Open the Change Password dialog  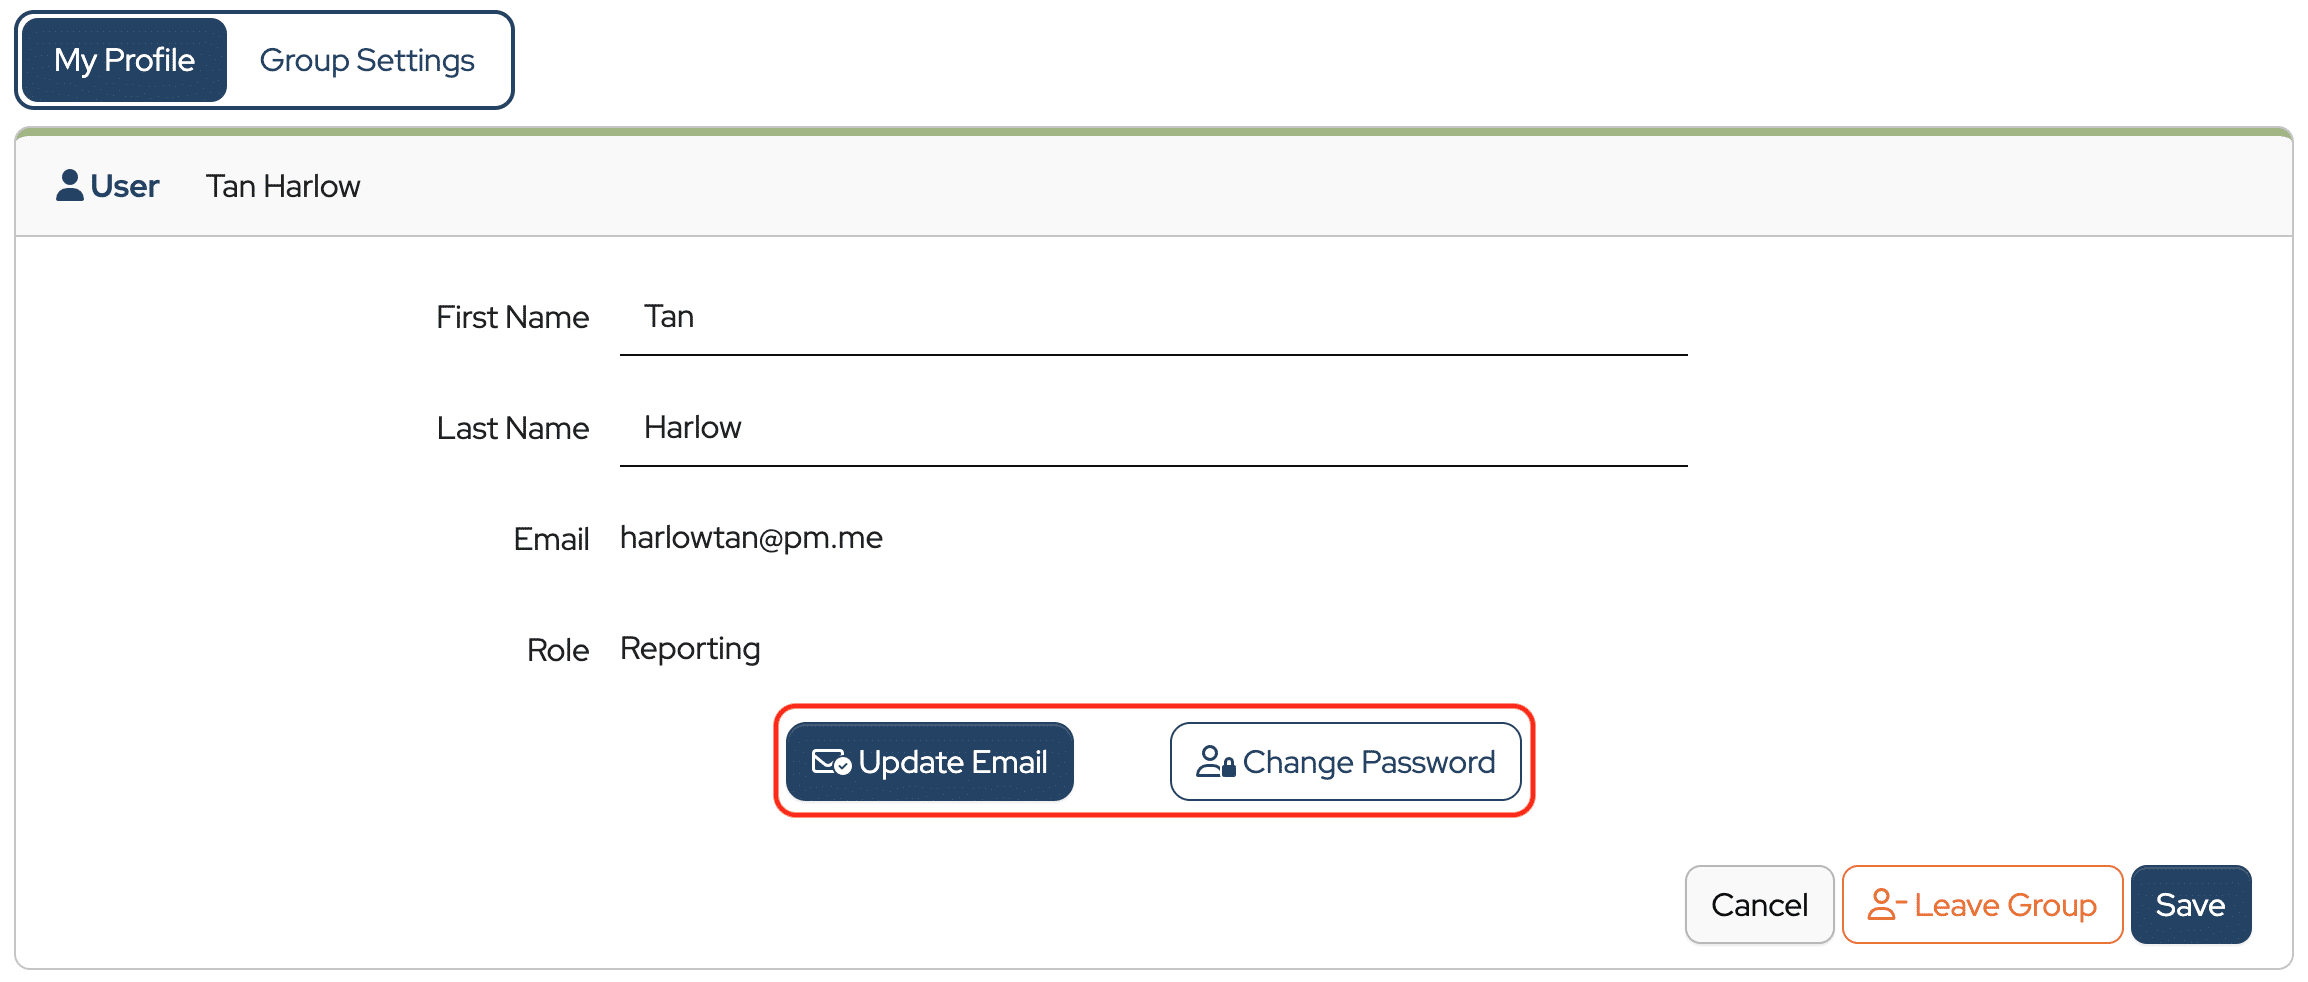(x=1346, y=762)
